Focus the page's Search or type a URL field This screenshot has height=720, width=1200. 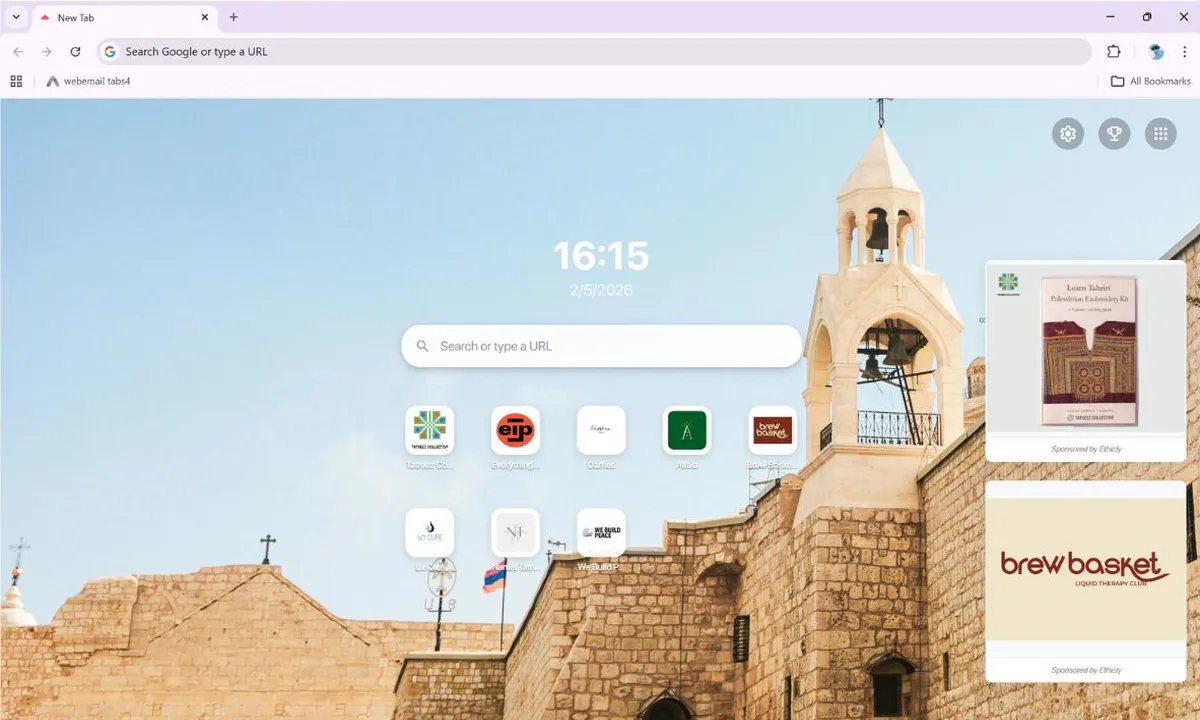click(602, 346)
